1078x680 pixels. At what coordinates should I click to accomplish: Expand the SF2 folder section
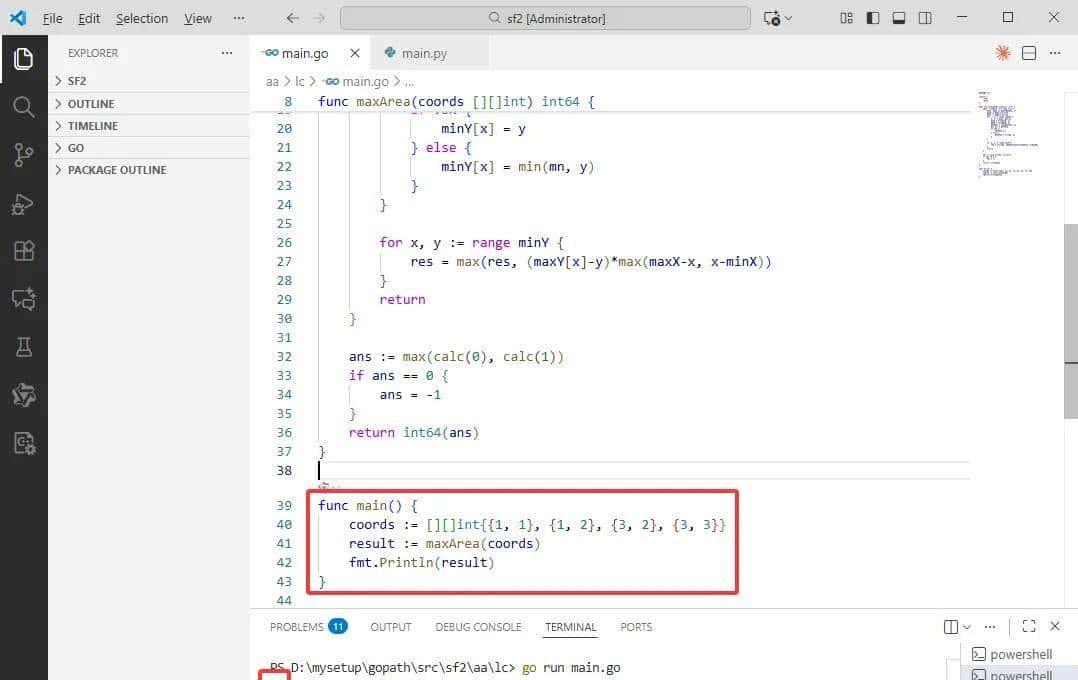pos(77,81)
